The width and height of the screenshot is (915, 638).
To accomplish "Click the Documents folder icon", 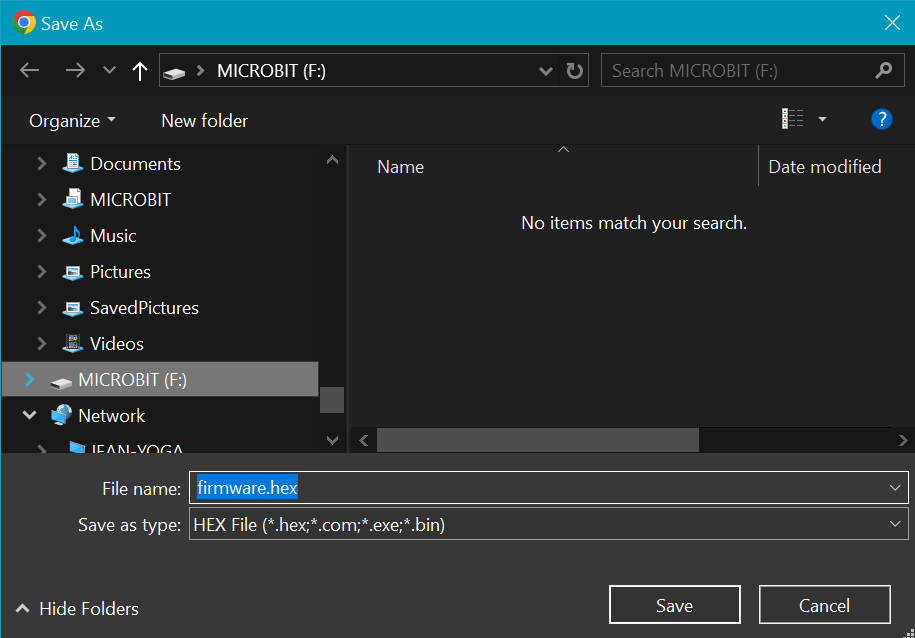I will [x=72, y=163].
